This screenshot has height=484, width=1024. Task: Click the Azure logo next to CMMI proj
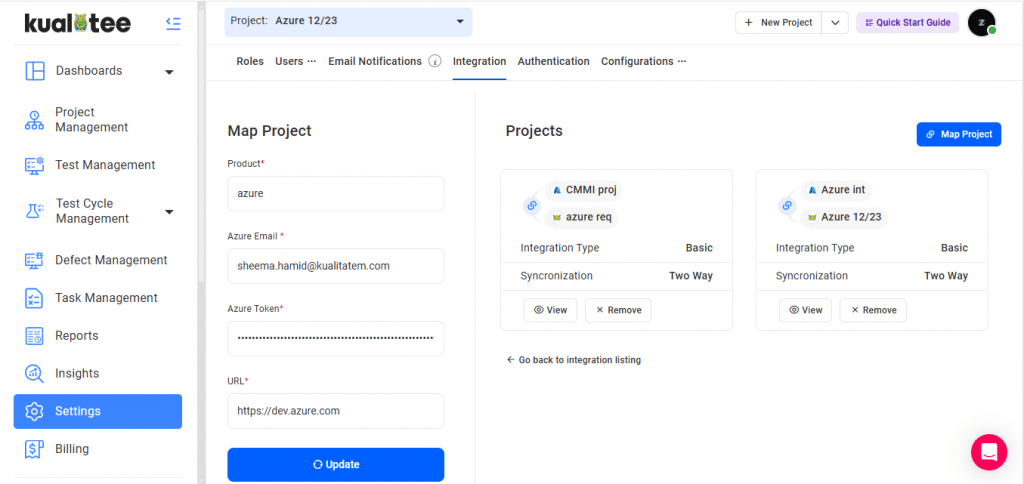[x=557, y=190]
